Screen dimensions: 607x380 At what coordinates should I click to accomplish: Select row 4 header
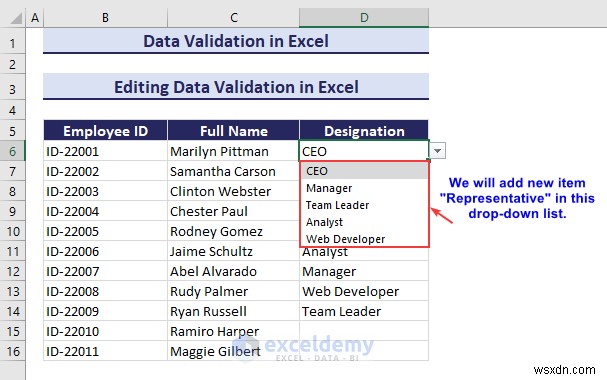click(12, 111)
